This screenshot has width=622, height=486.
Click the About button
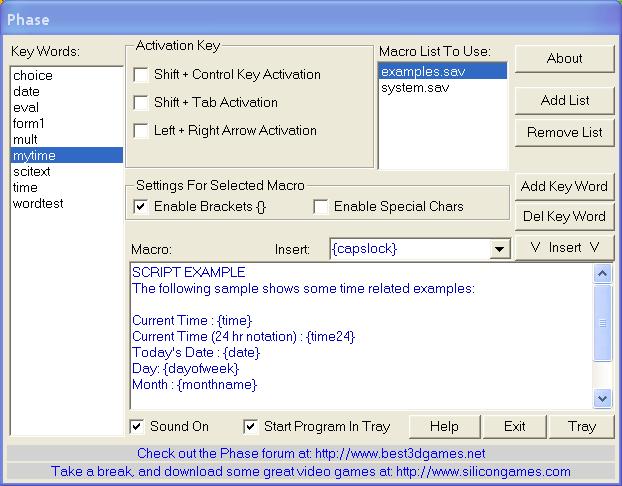564,59
